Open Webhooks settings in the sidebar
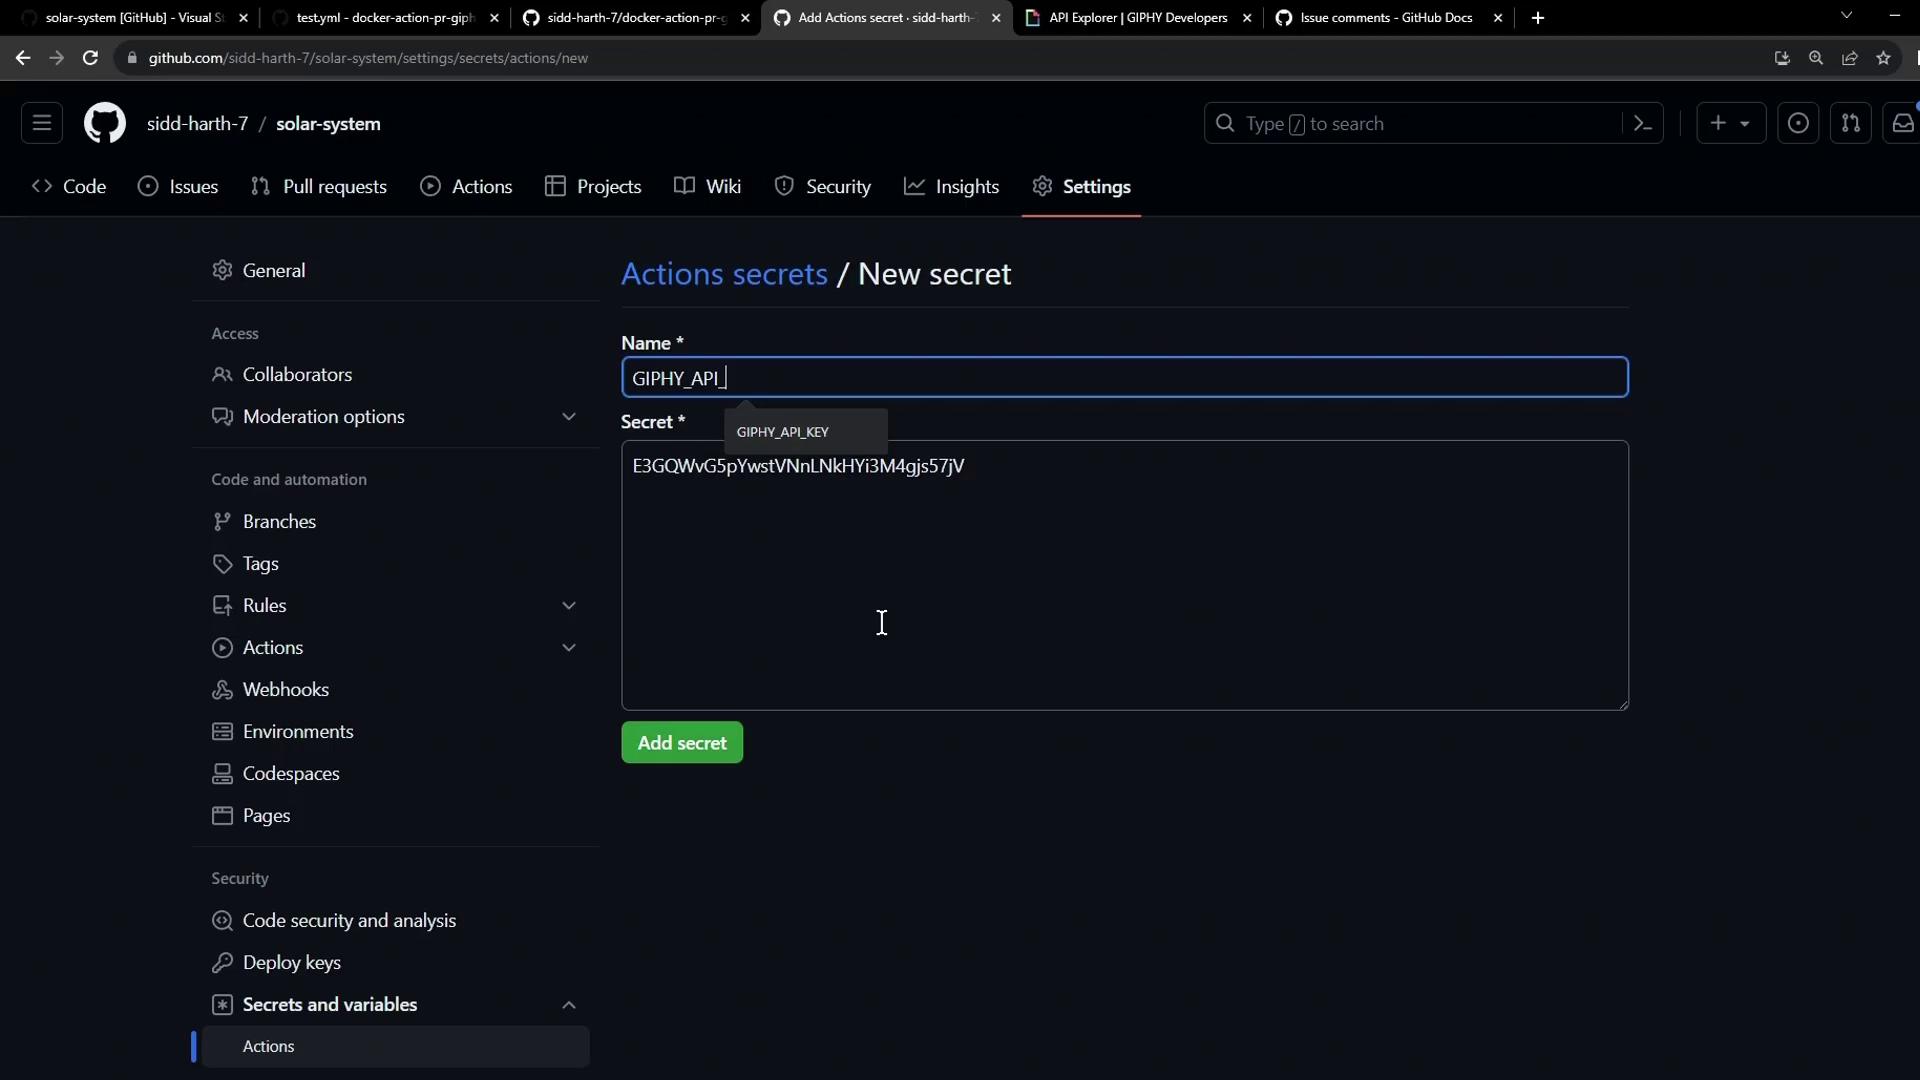 [285, 690]
